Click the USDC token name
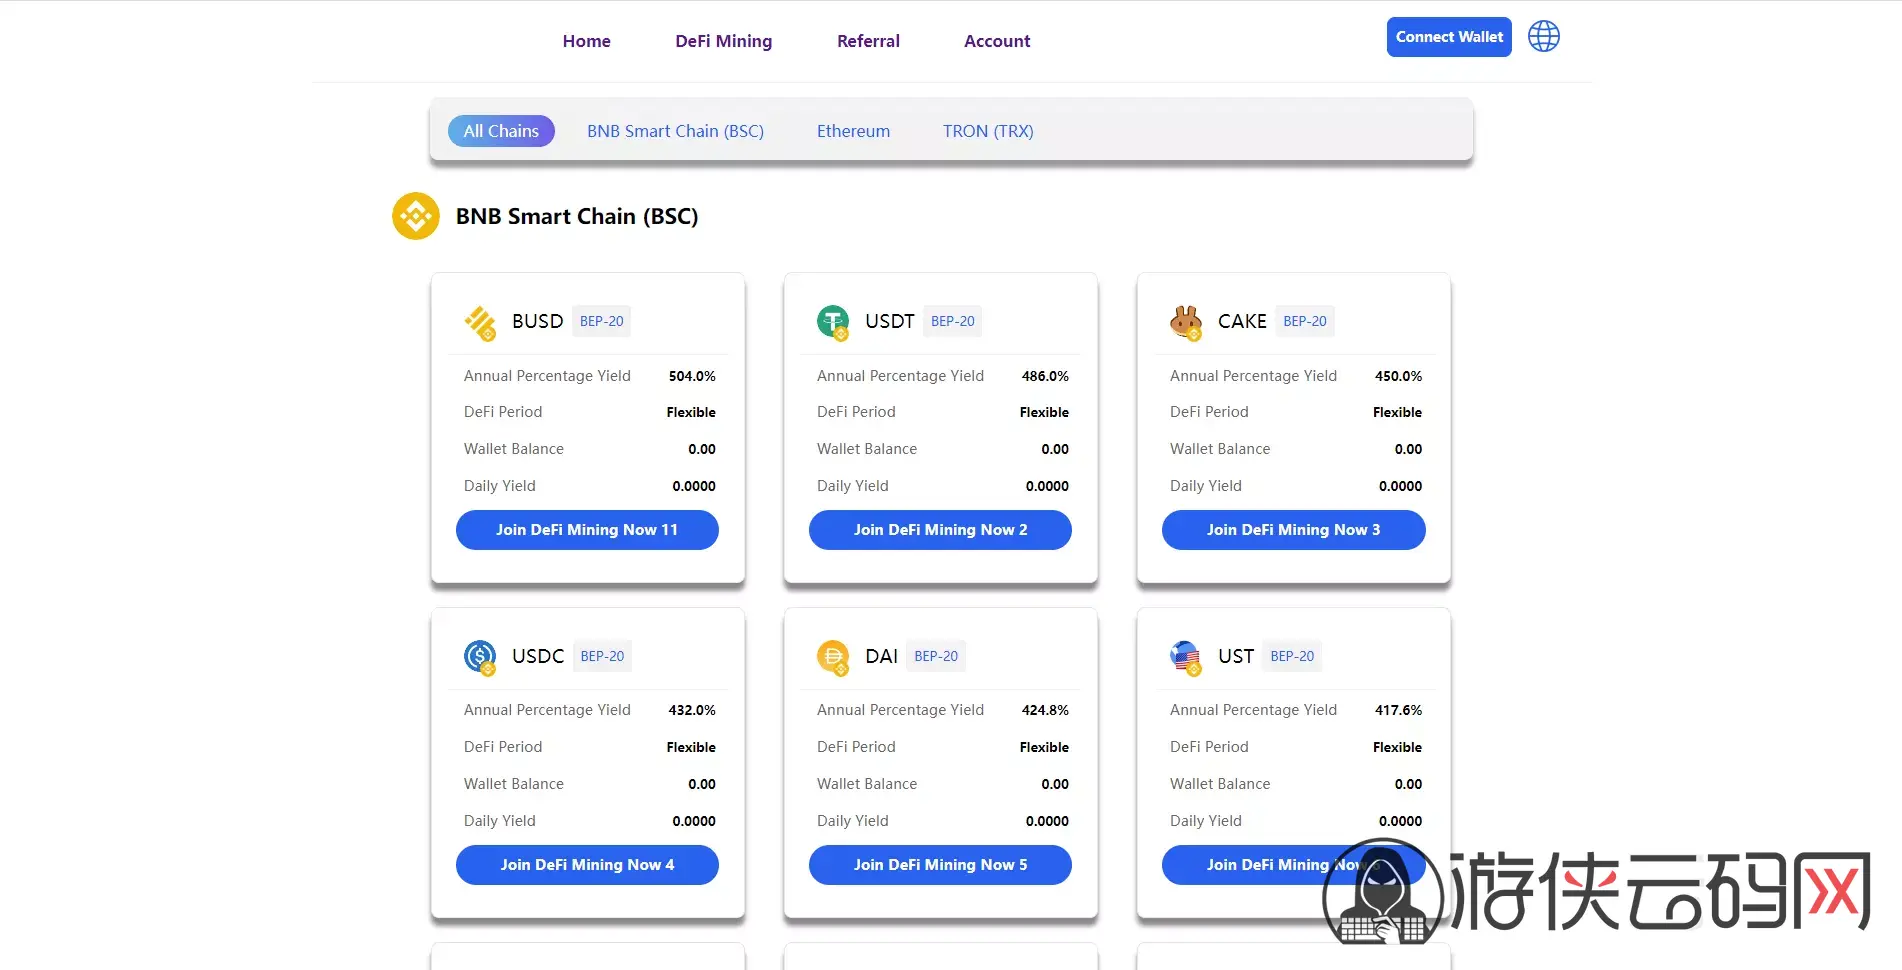 (538, 656)
